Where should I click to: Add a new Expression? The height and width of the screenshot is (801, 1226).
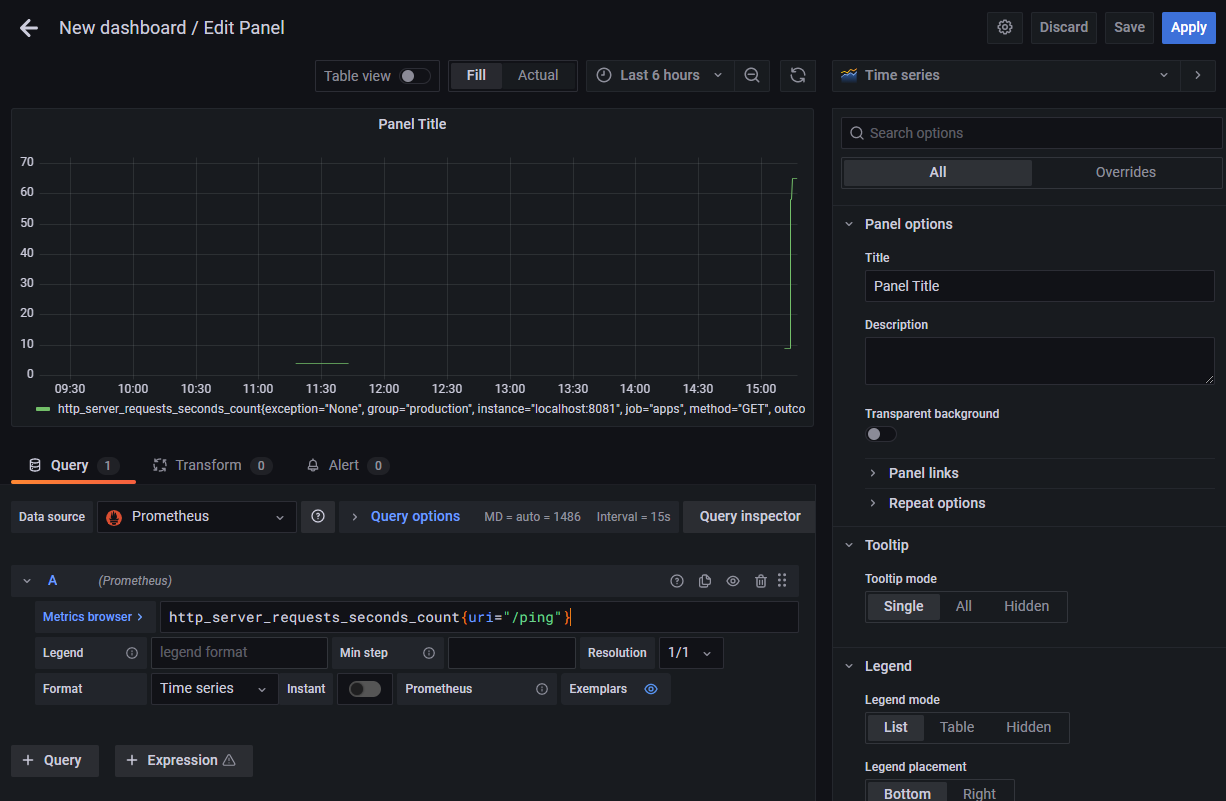click(x=184, y=760)
